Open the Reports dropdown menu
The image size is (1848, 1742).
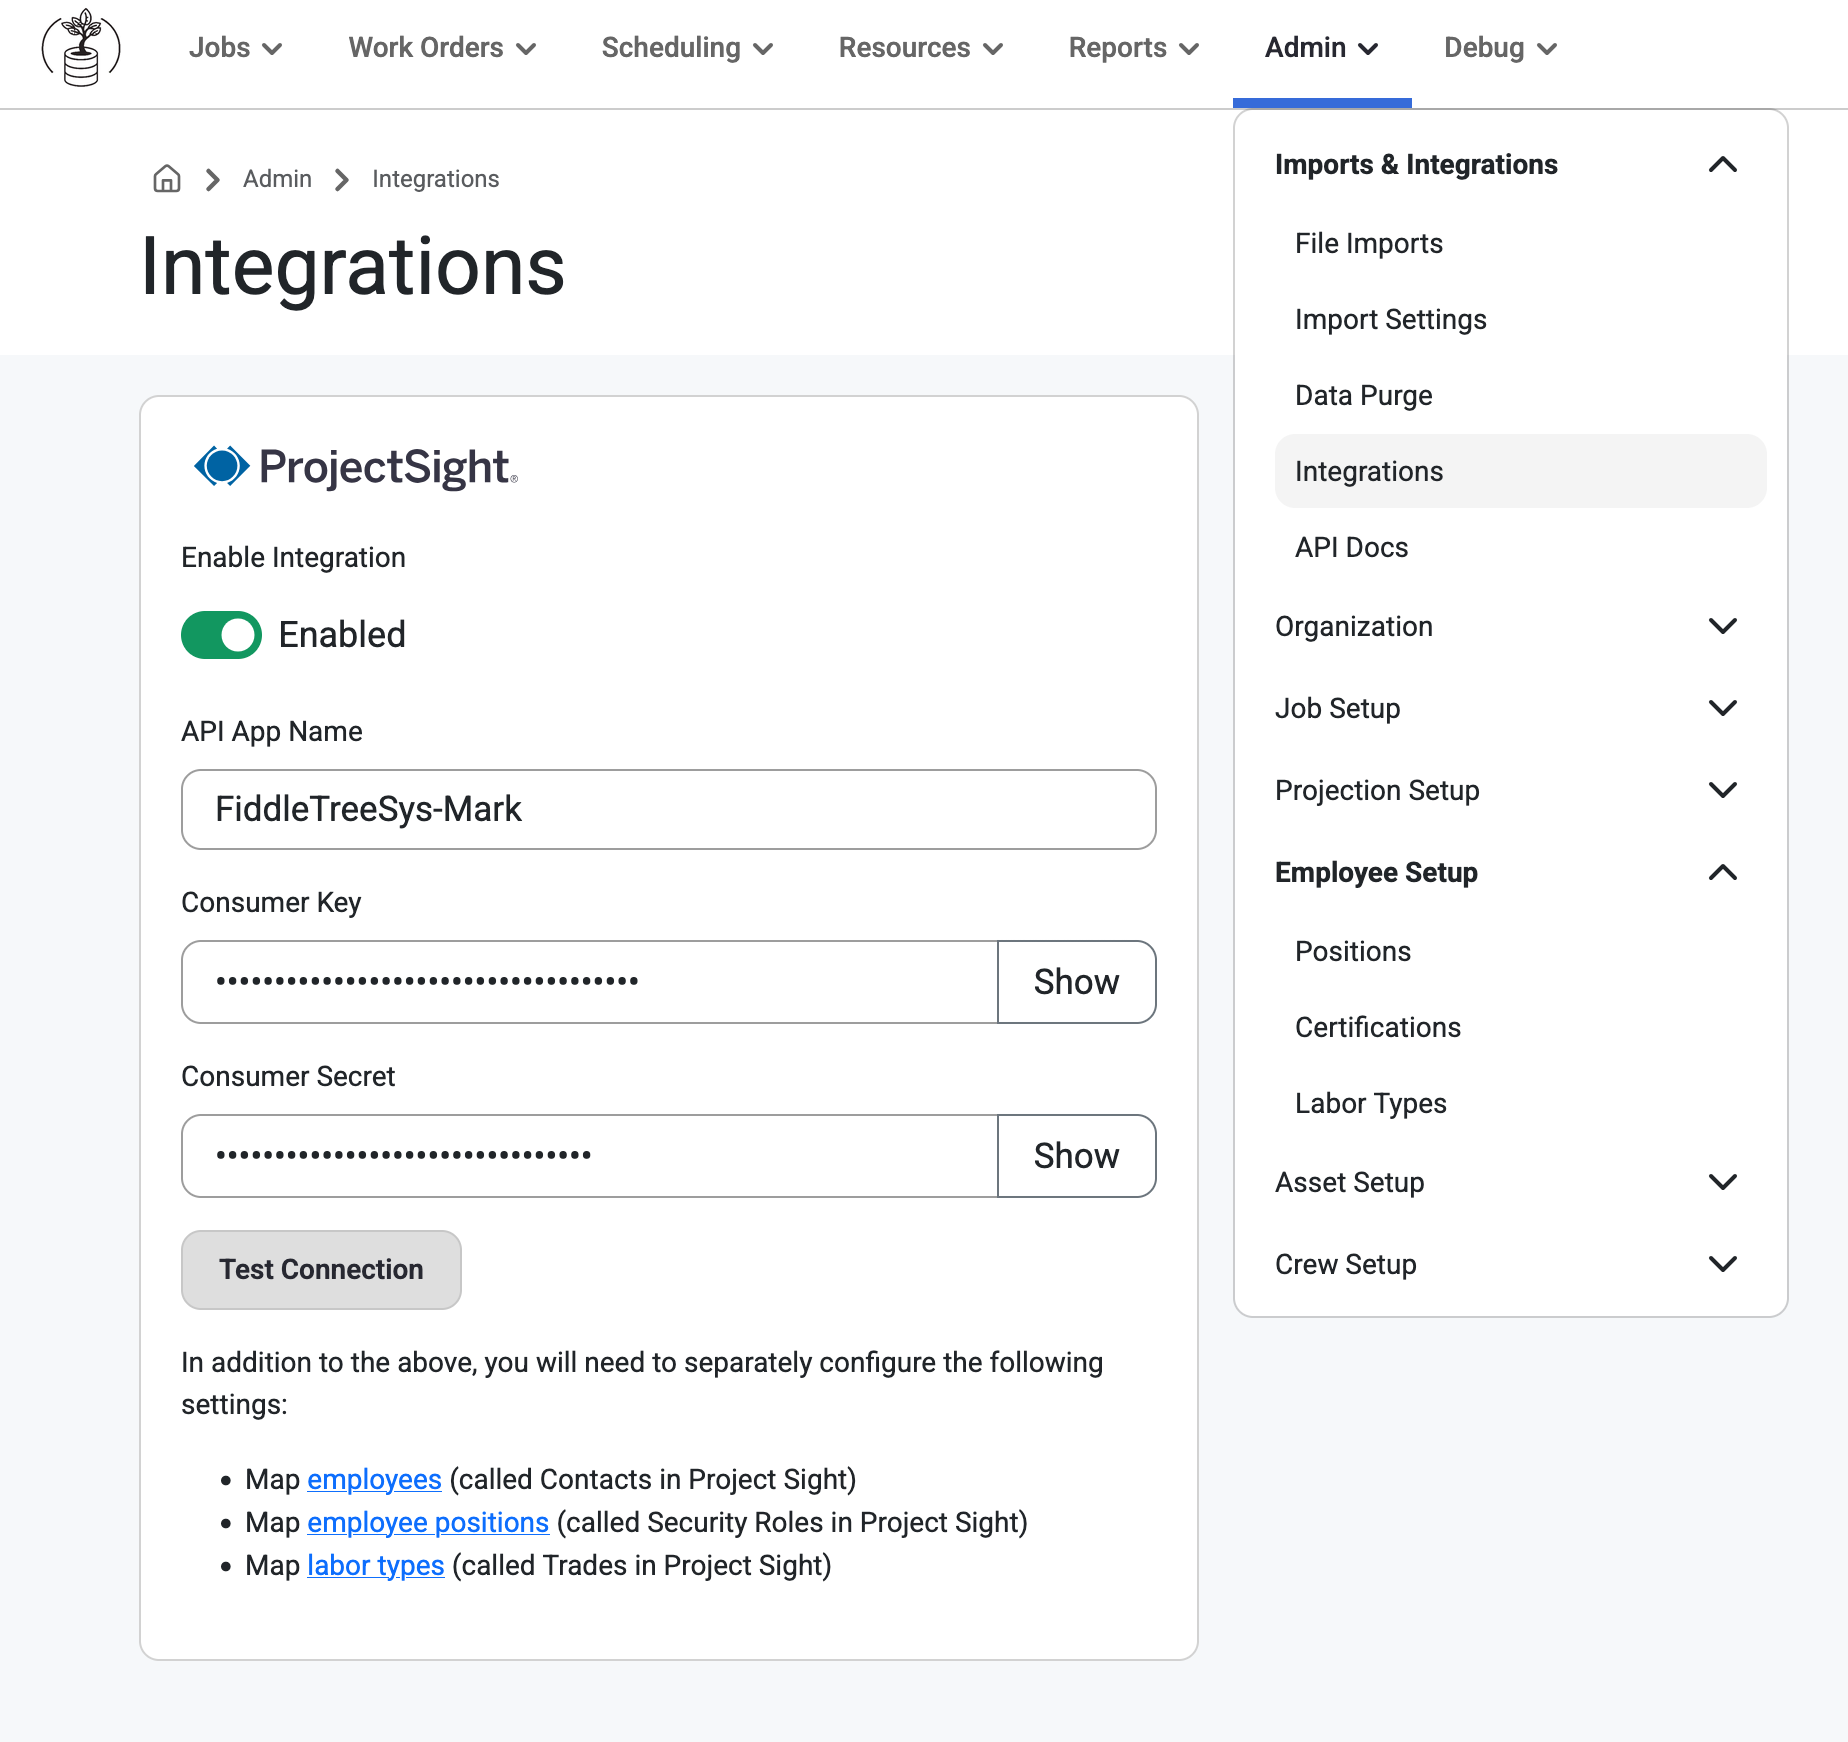click(1133, 48)
